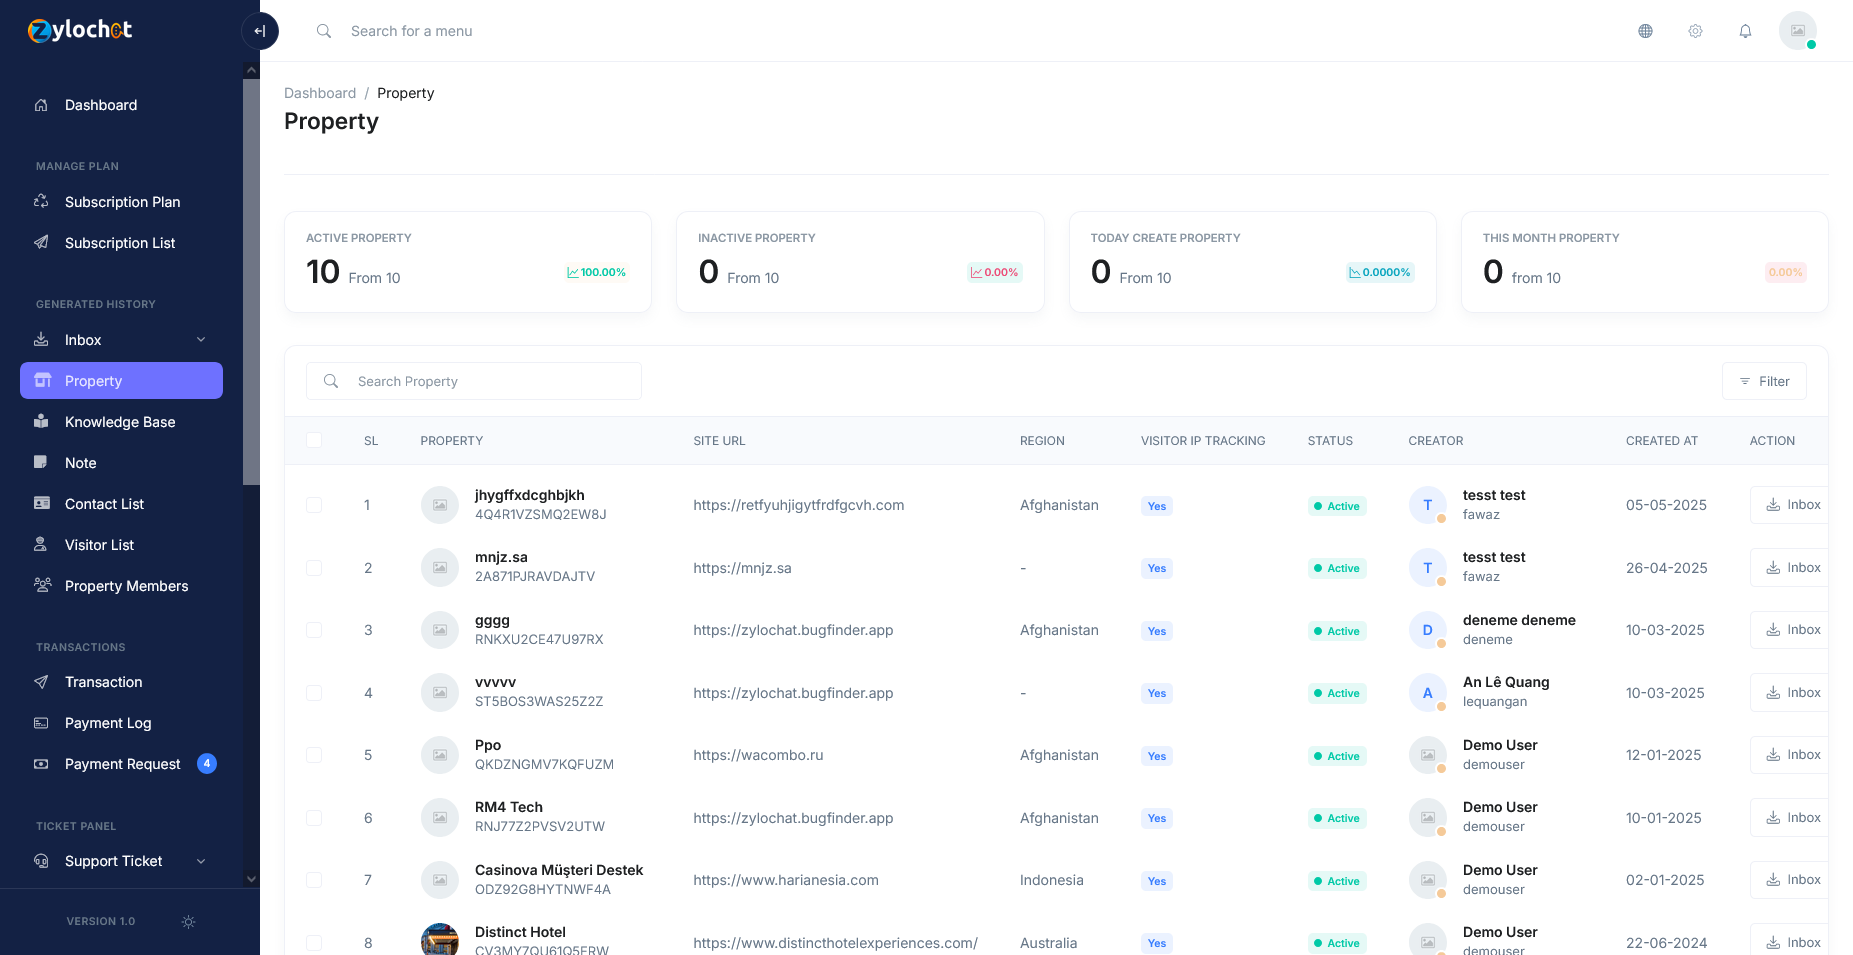1853x955 pixels.
Task: Open https://wacombo.ru site URL
Action: [x=758, y=755]
